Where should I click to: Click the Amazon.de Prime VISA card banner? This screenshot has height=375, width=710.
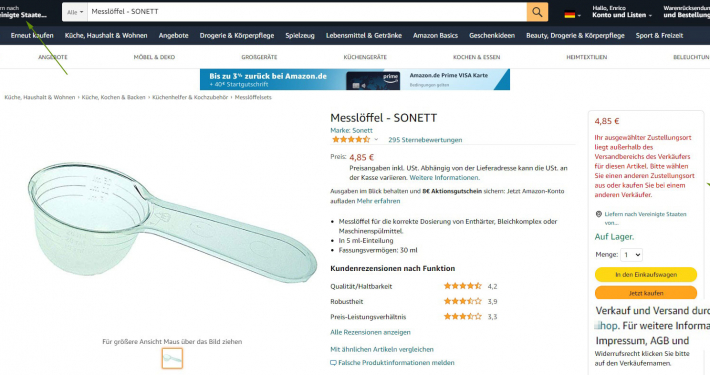point(355,79)
